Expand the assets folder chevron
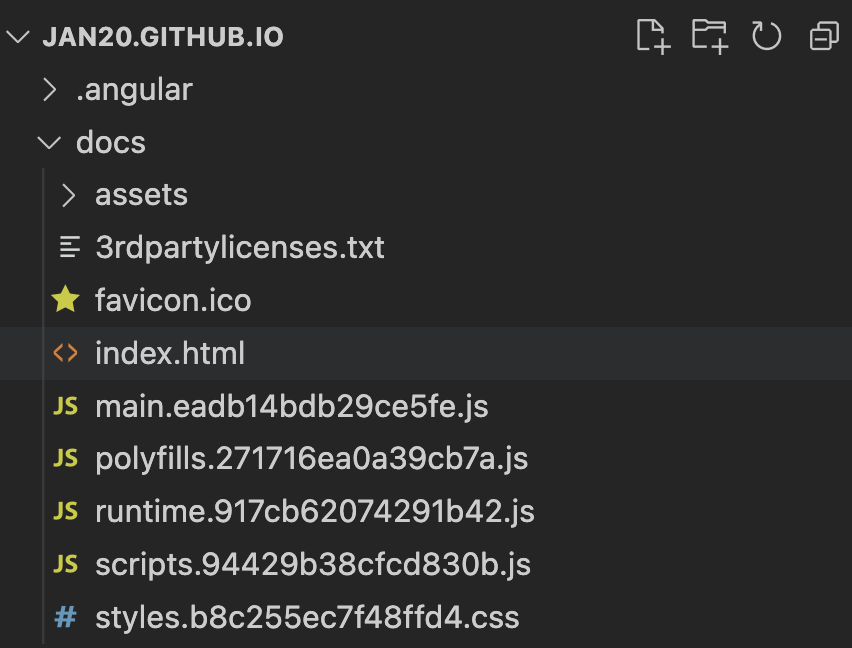The width and height of the screenshot is (852, 648). pos(68,195)
